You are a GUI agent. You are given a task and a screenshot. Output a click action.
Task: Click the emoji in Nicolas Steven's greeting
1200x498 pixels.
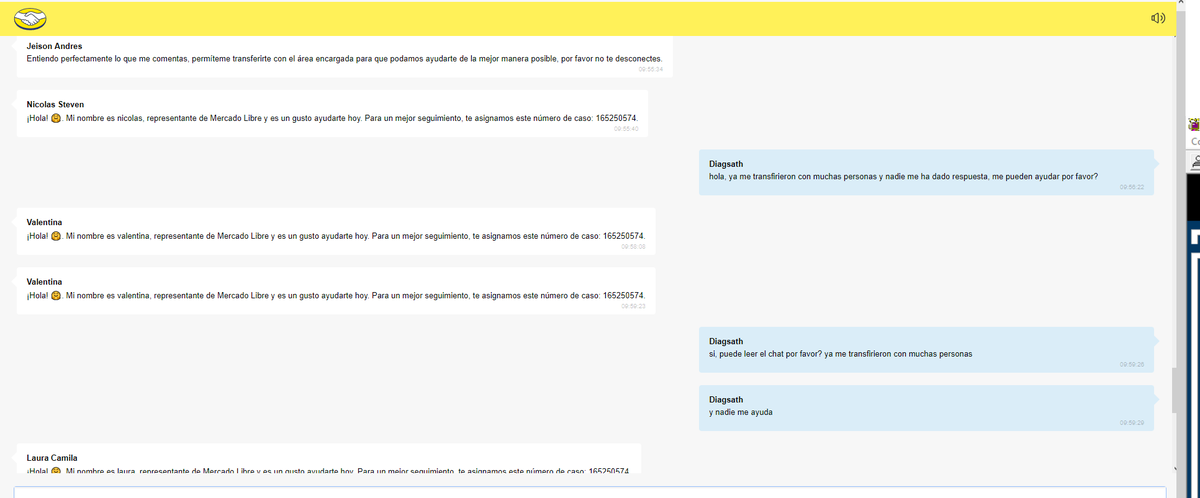(x=57, y=118)
